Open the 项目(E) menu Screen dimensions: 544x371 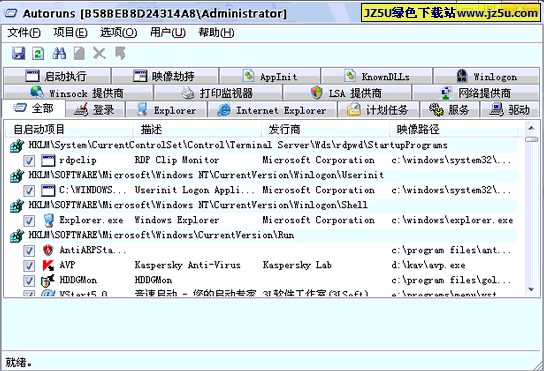click(x=70, y=33)
